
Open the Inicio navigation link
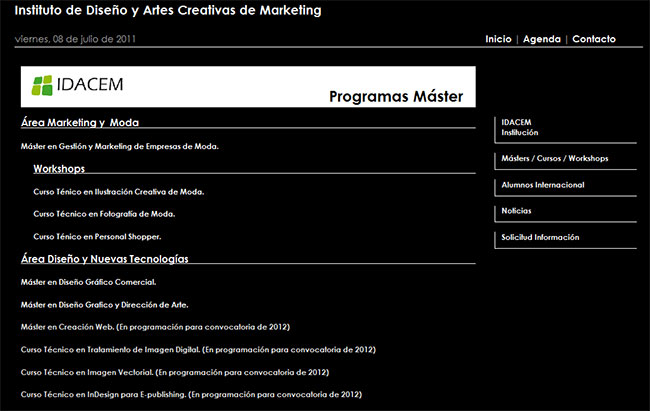point(498,39)
